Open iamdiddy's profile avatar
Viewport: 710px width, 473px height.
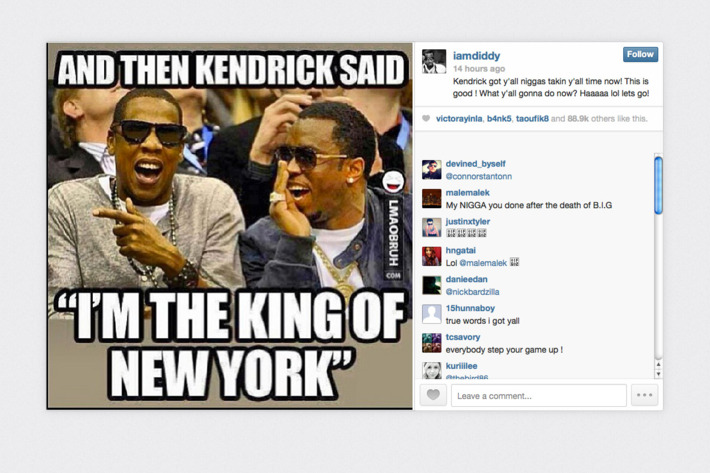click(434, 61)
